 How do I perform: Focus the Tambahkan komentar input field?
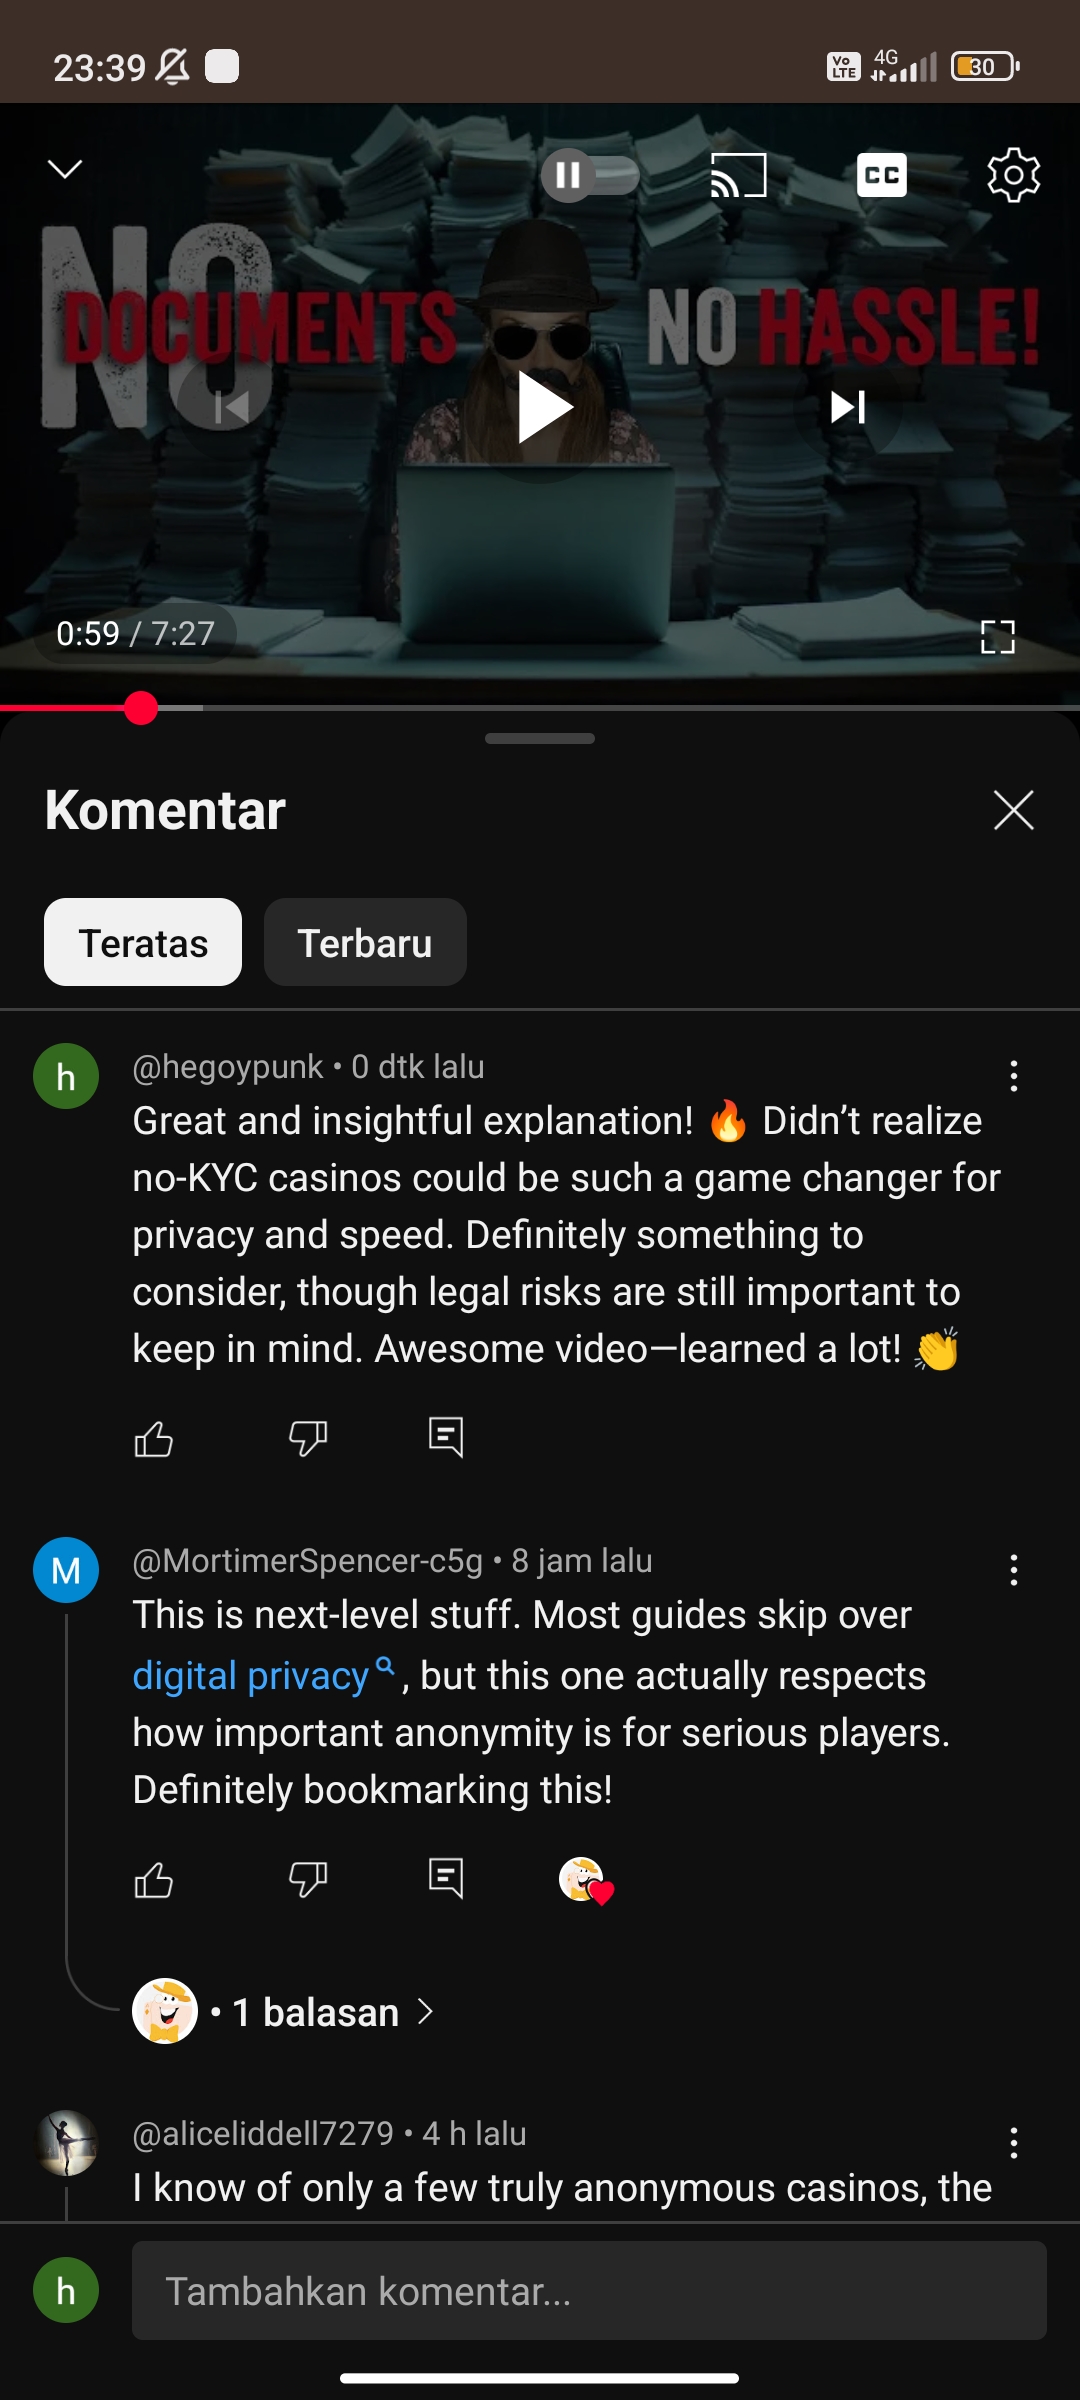click(589, 2290)
